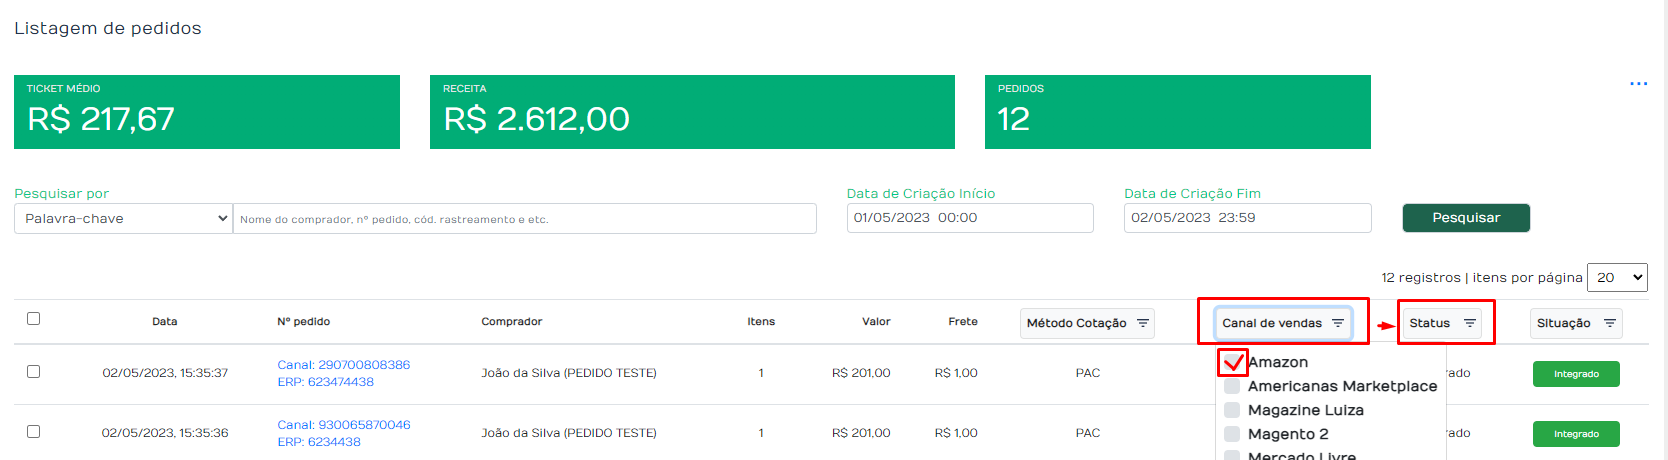Open the three-dots options menu
1668x460 pixels.
(x=1638, y=83)
